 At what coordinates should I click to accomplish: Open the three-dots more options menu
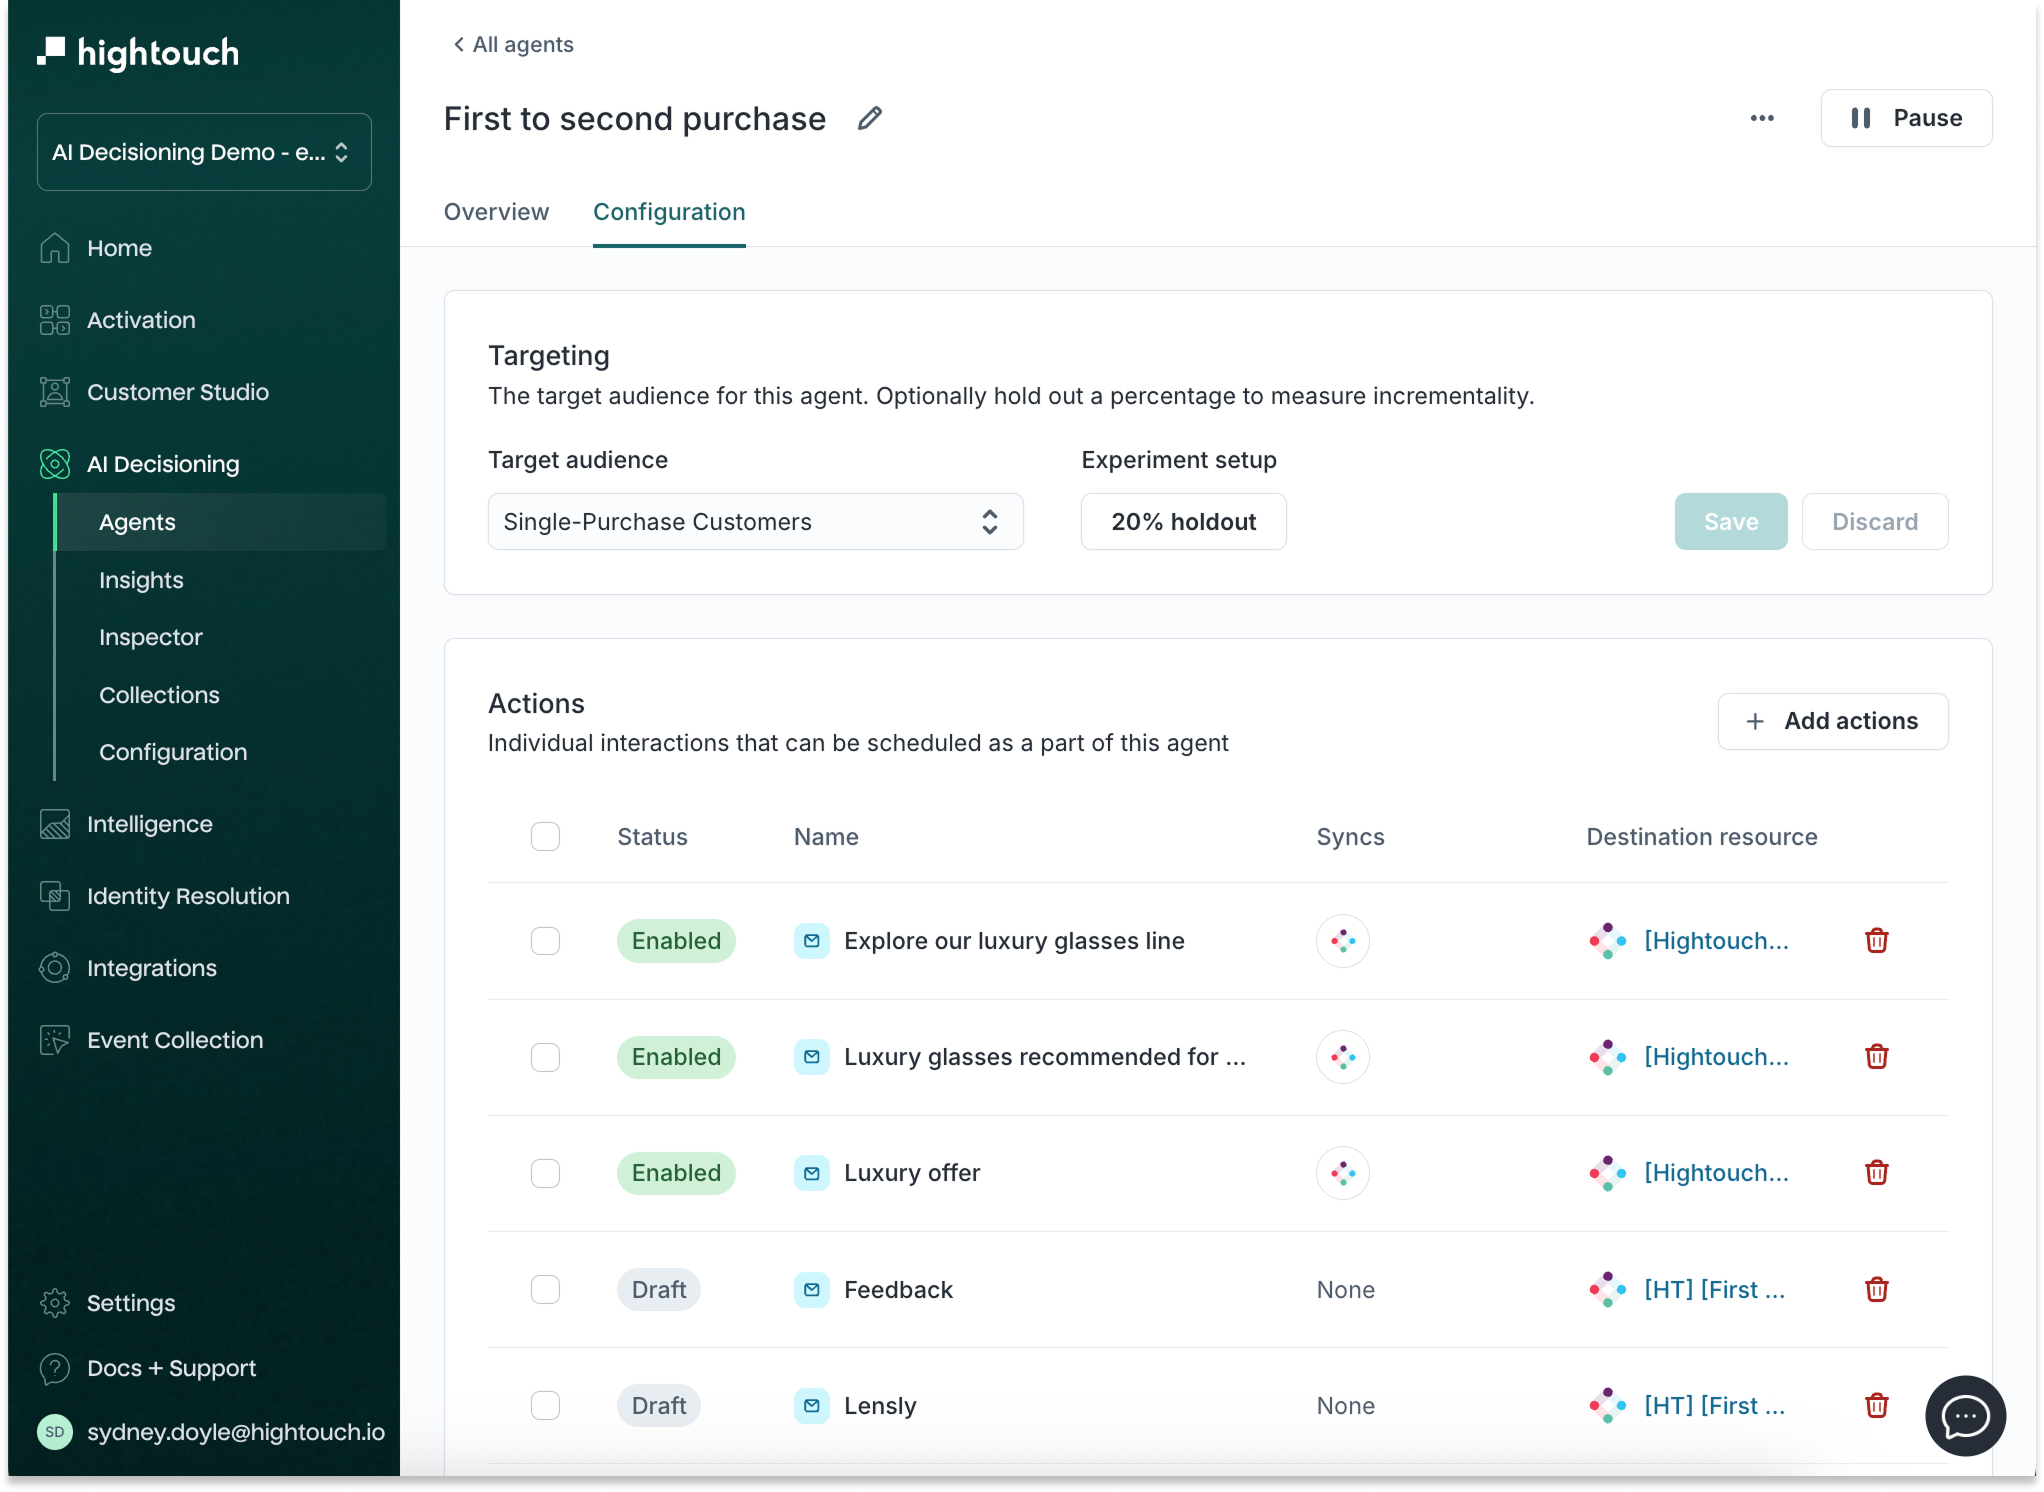click(1762, 119)
